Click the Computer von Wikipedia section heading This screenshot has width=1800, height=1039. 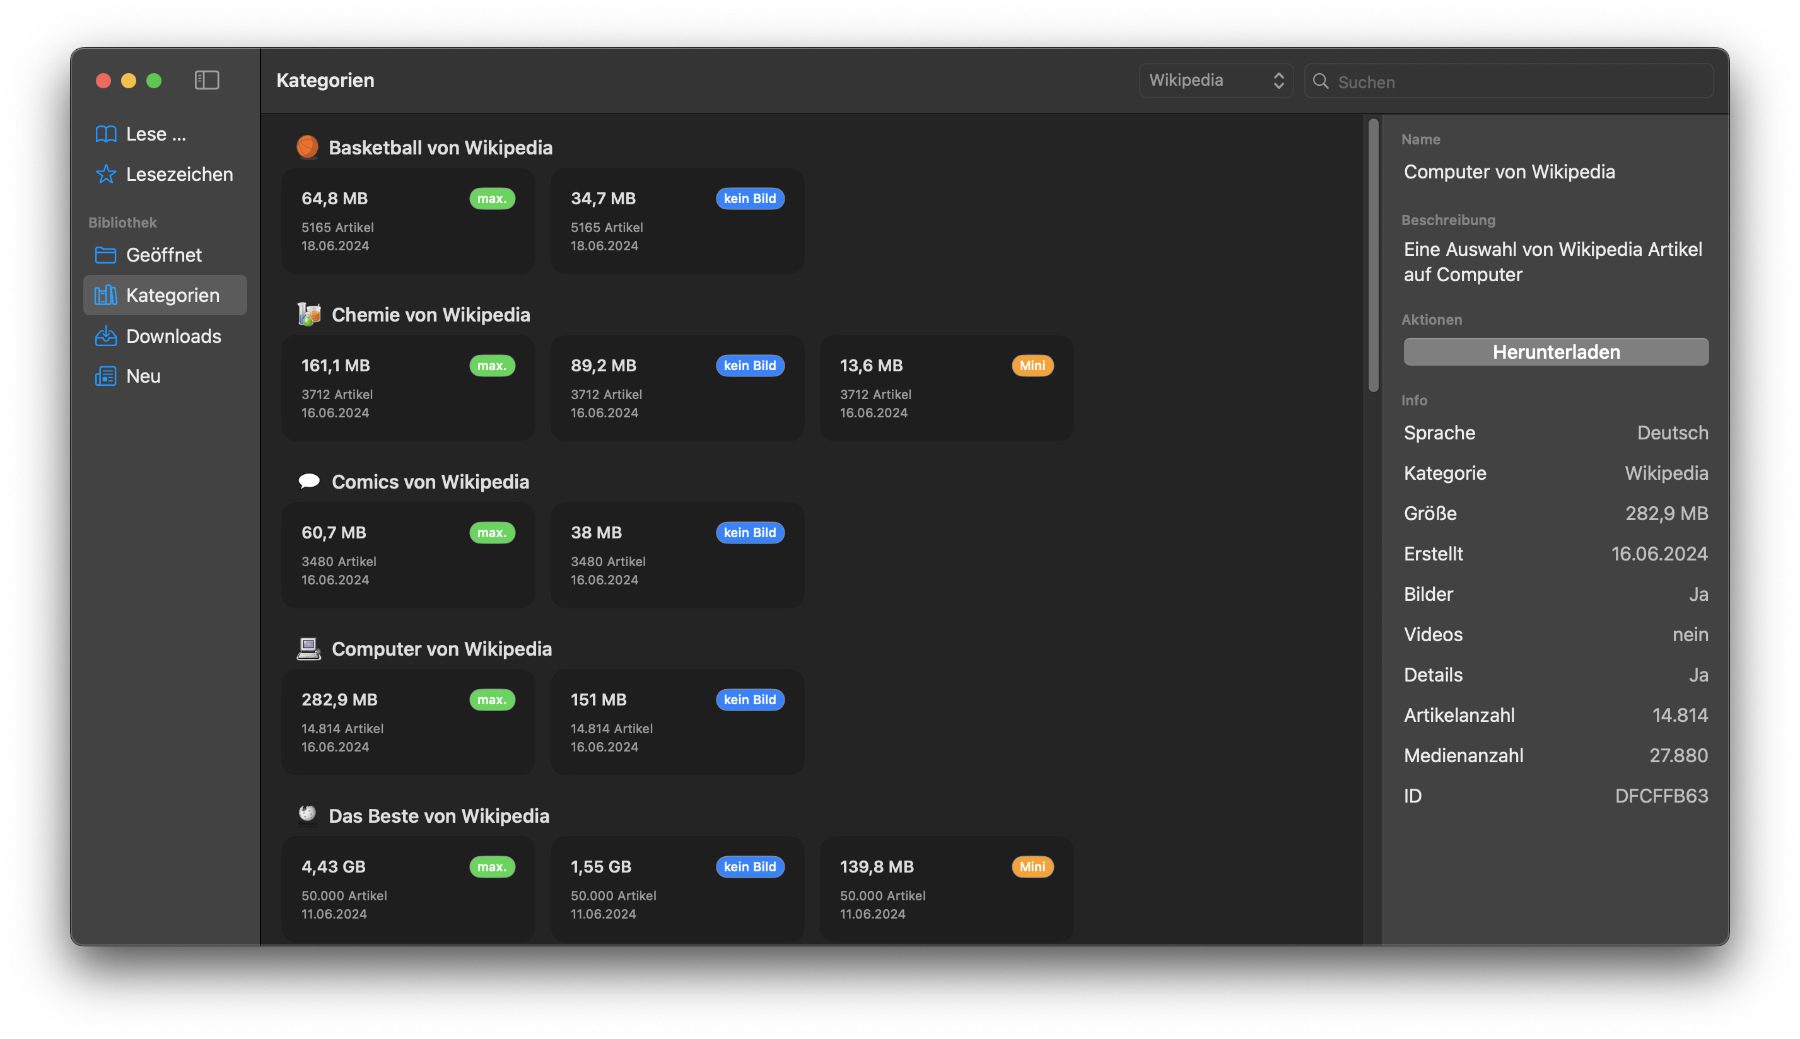442,648
